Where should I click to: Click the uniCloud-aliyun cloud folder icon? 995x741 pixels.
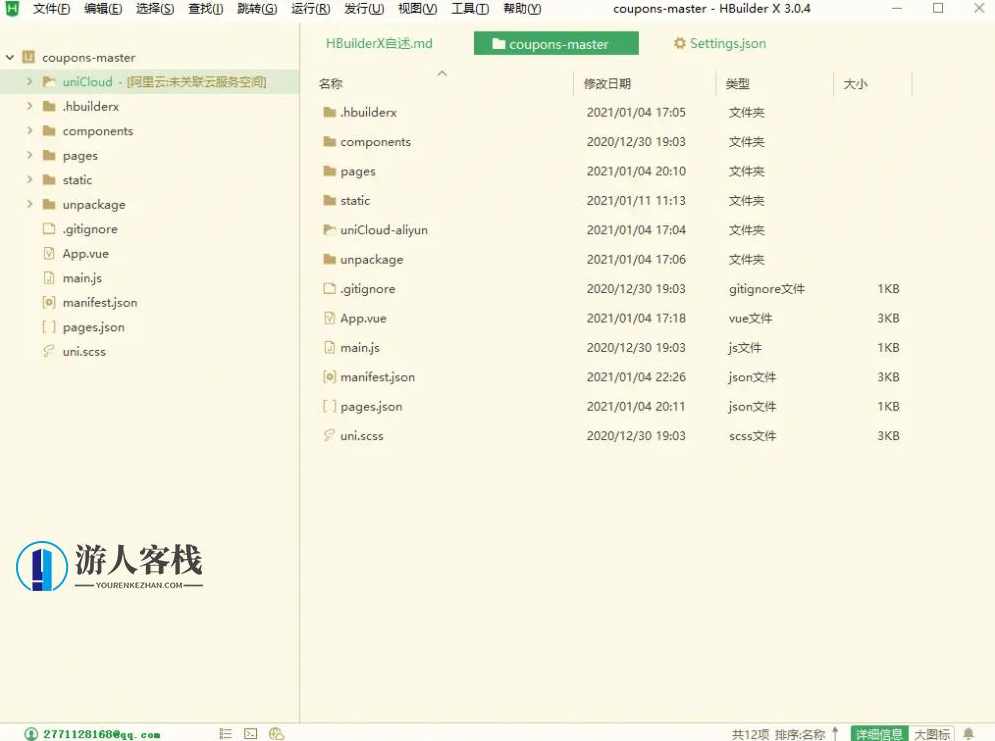[330, 229]
